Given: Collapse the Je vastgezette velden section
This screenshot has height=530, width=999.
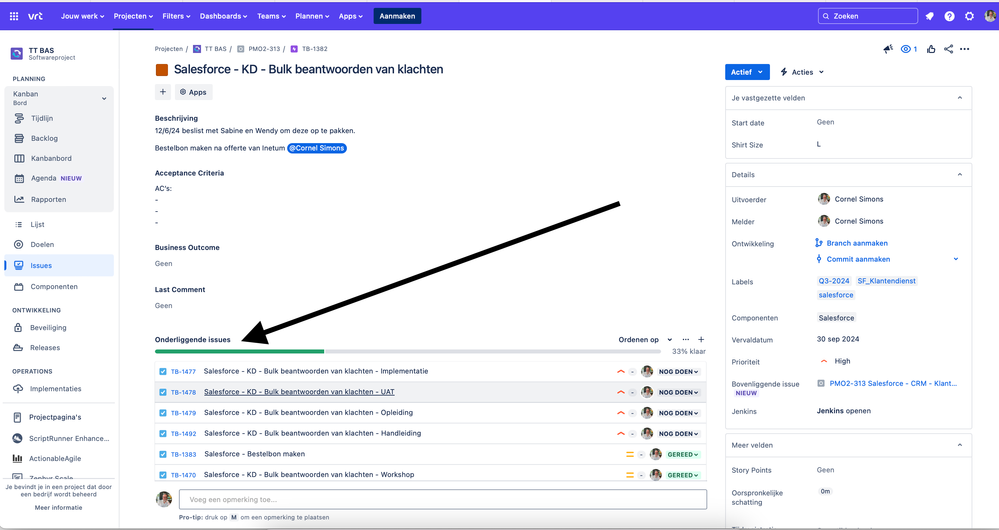Looking at the screenshot, I should [959, 98].
